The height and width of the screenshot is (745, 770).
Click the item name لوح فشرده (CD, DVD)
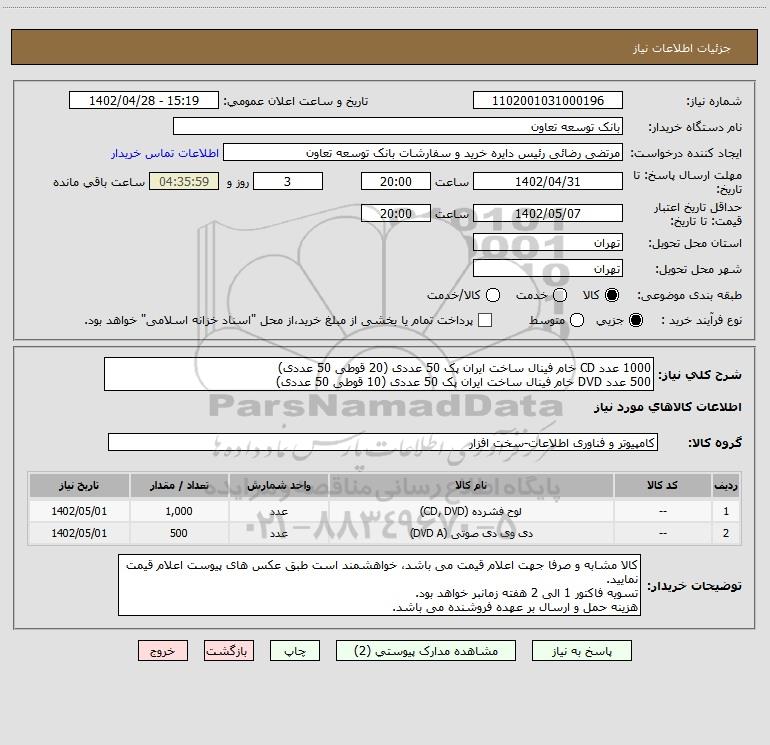[x=471, y=511]
